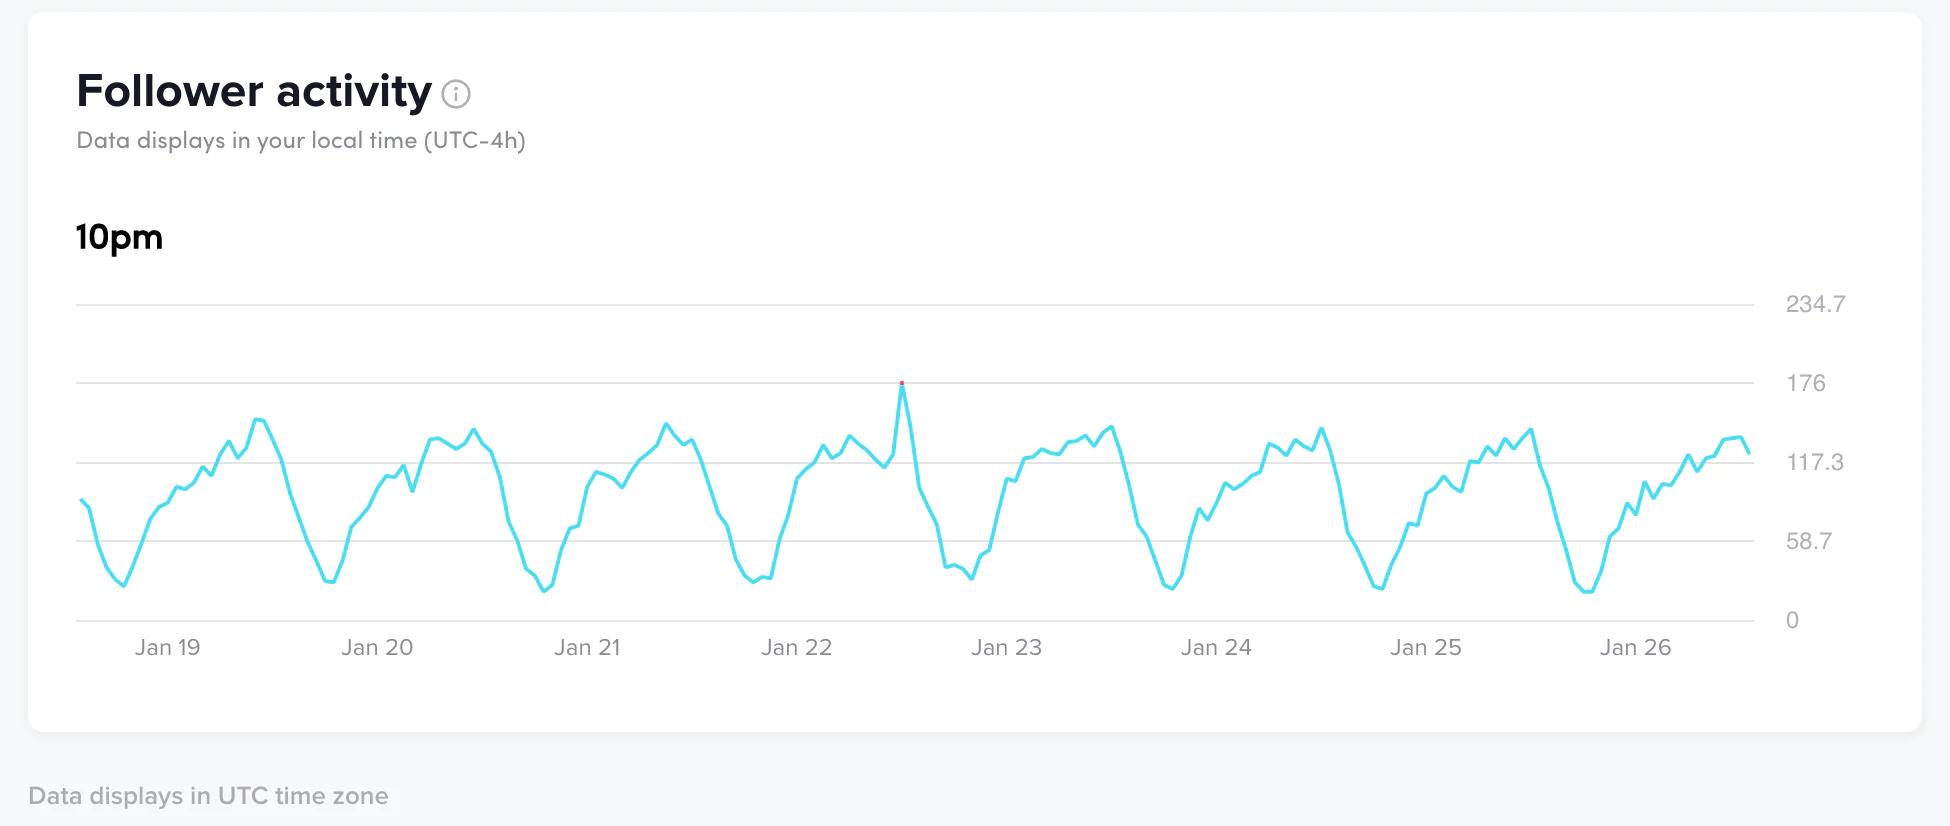Click the 10pm peak time label
Image resolution: width=1950 pixels, height=826 pixels.
pyautogui.click(x=119, y=237)
